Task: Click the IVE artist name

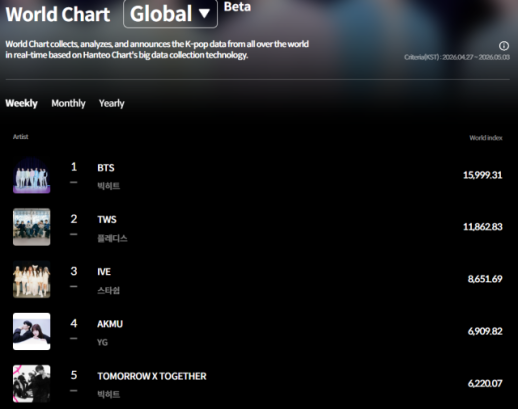Action: 104,272
